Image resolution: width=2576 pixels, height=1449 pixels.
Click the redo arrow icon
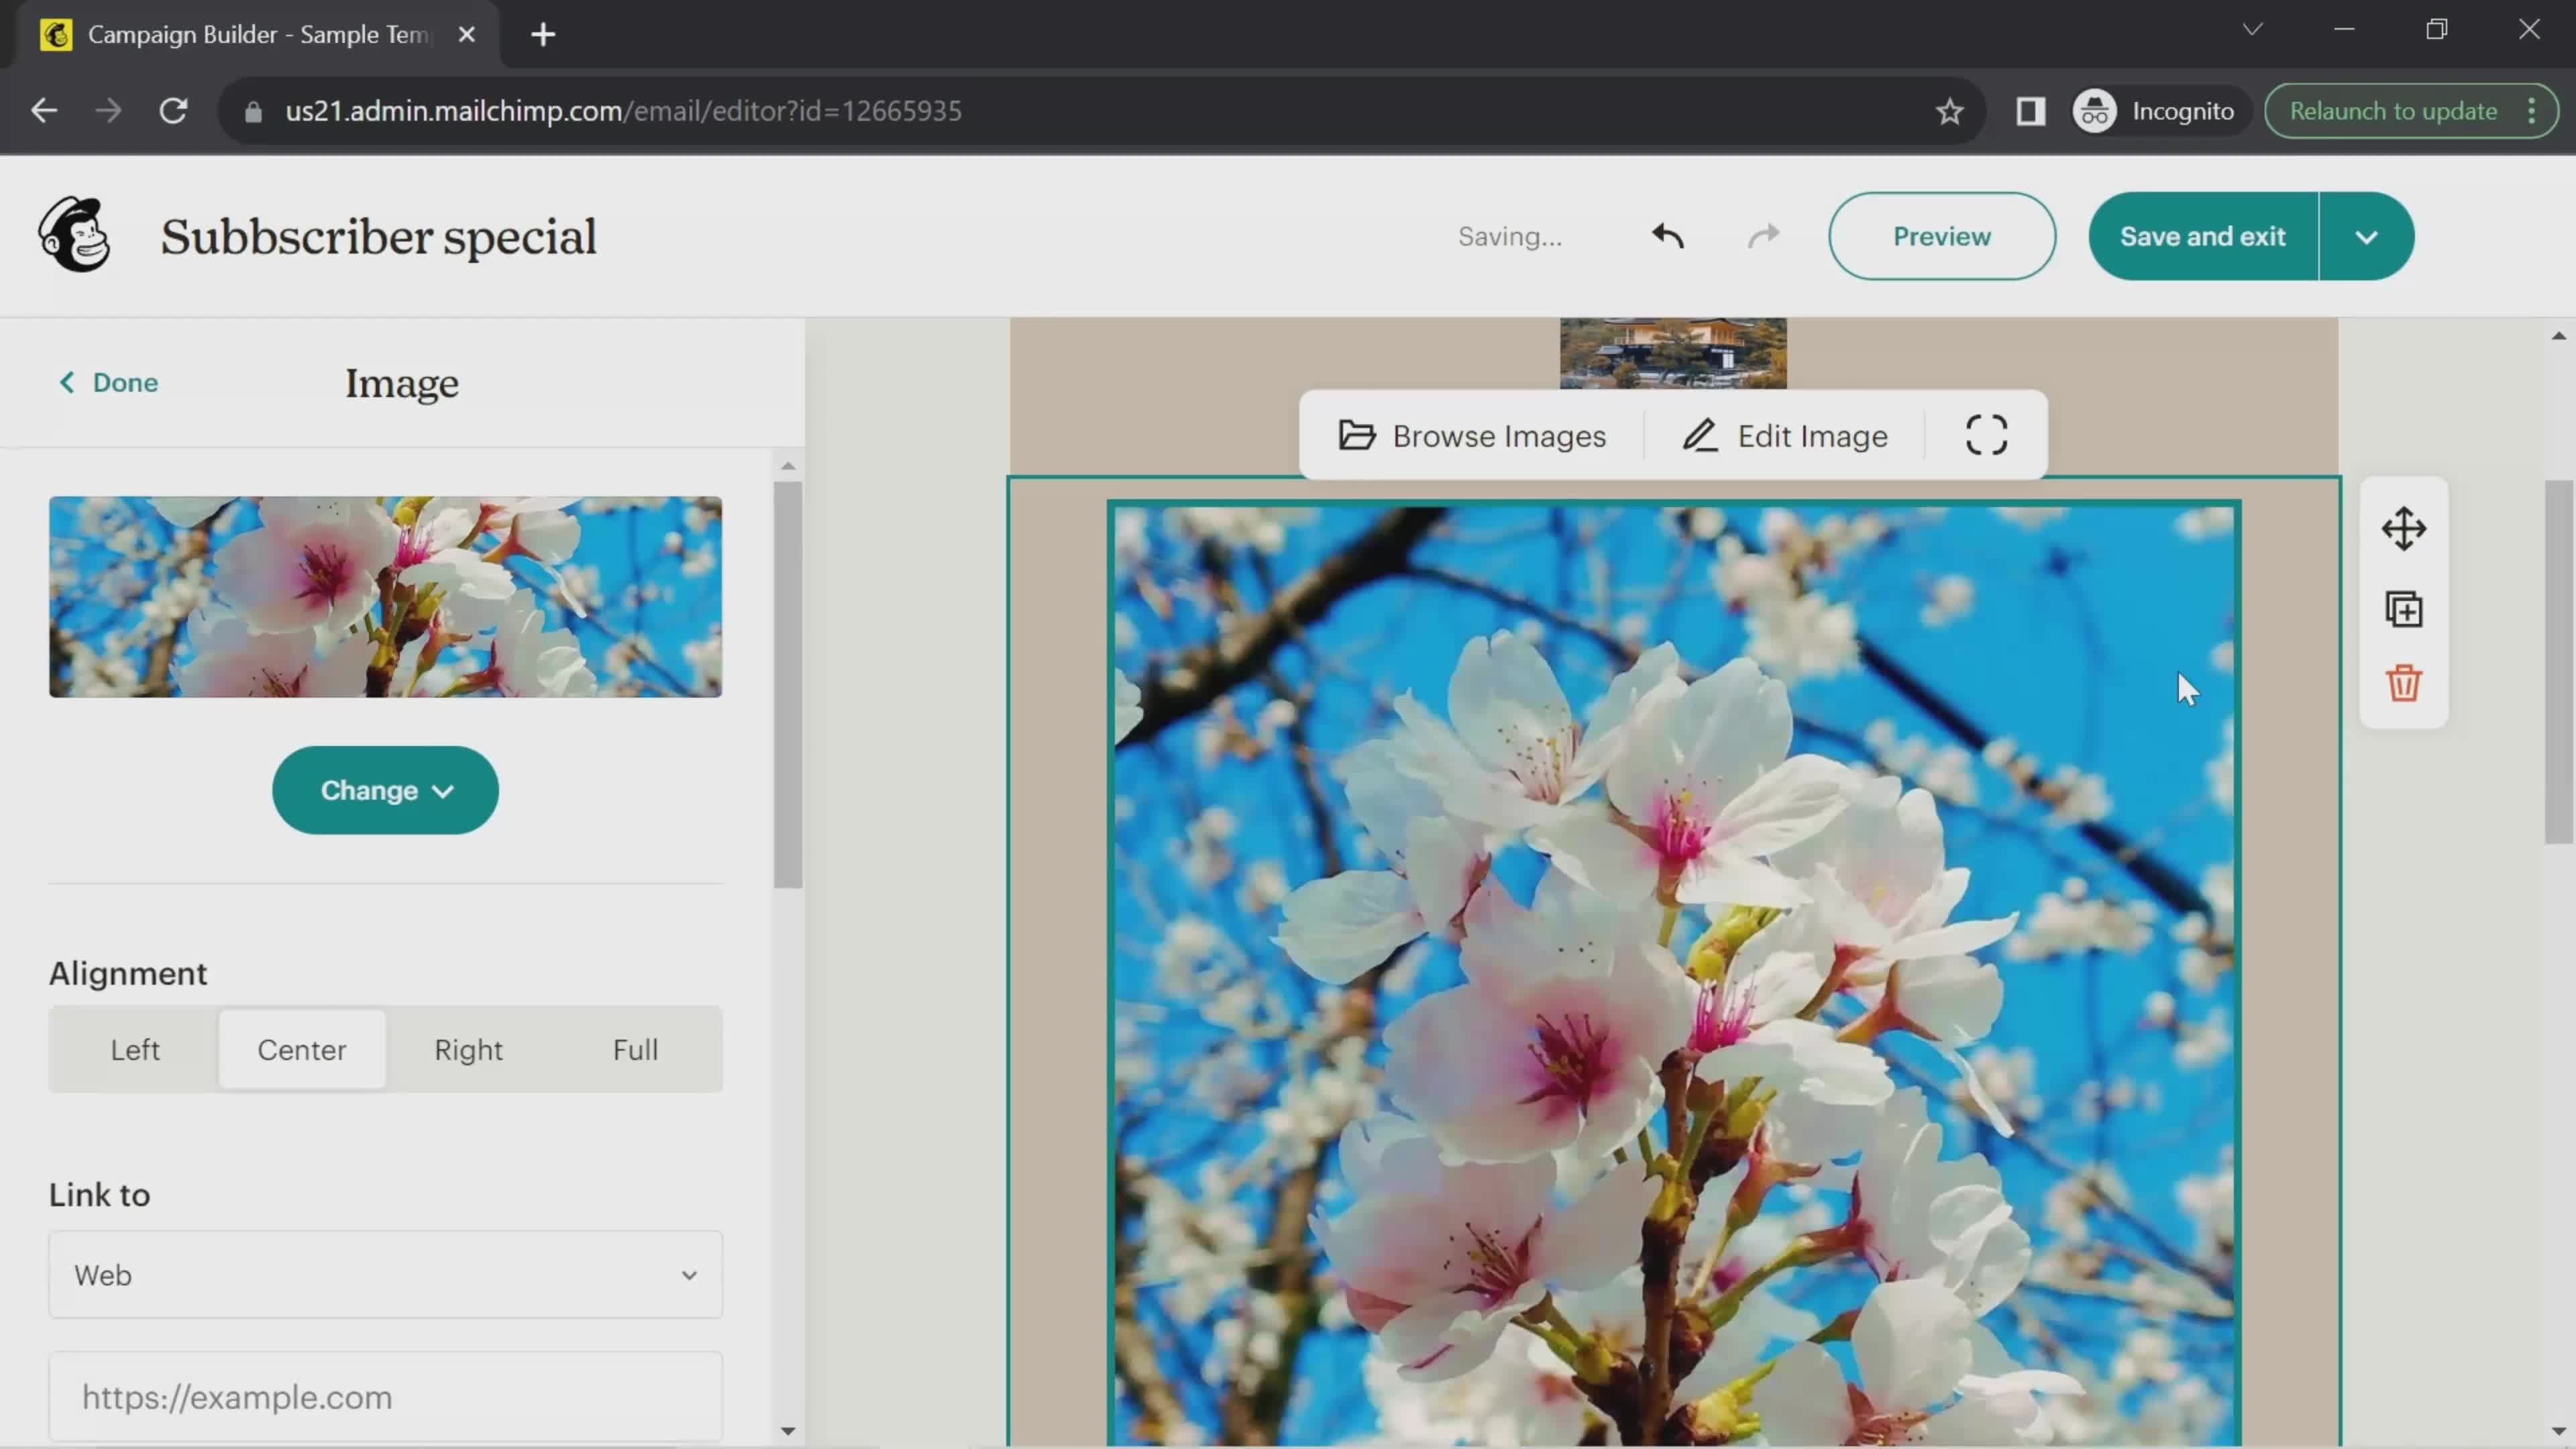1764,235
